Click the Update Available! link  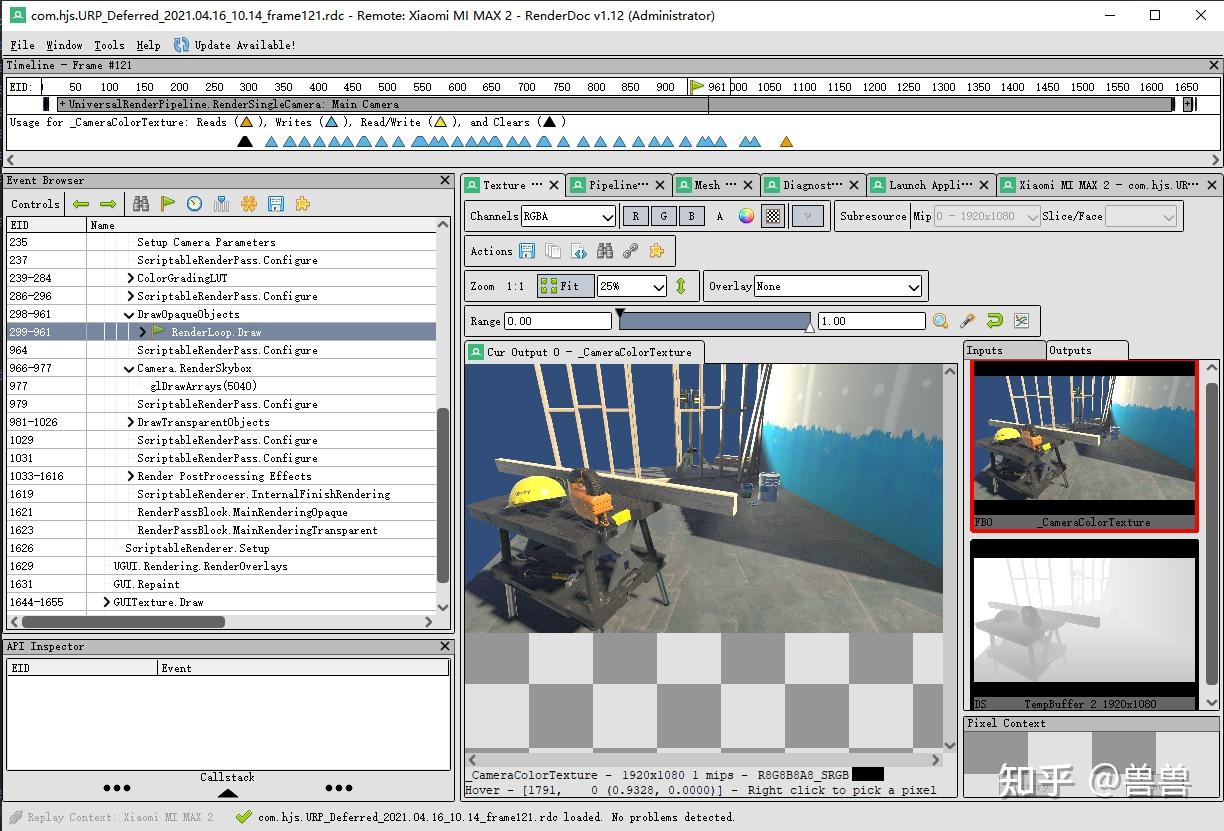click(x=244, y=45)
